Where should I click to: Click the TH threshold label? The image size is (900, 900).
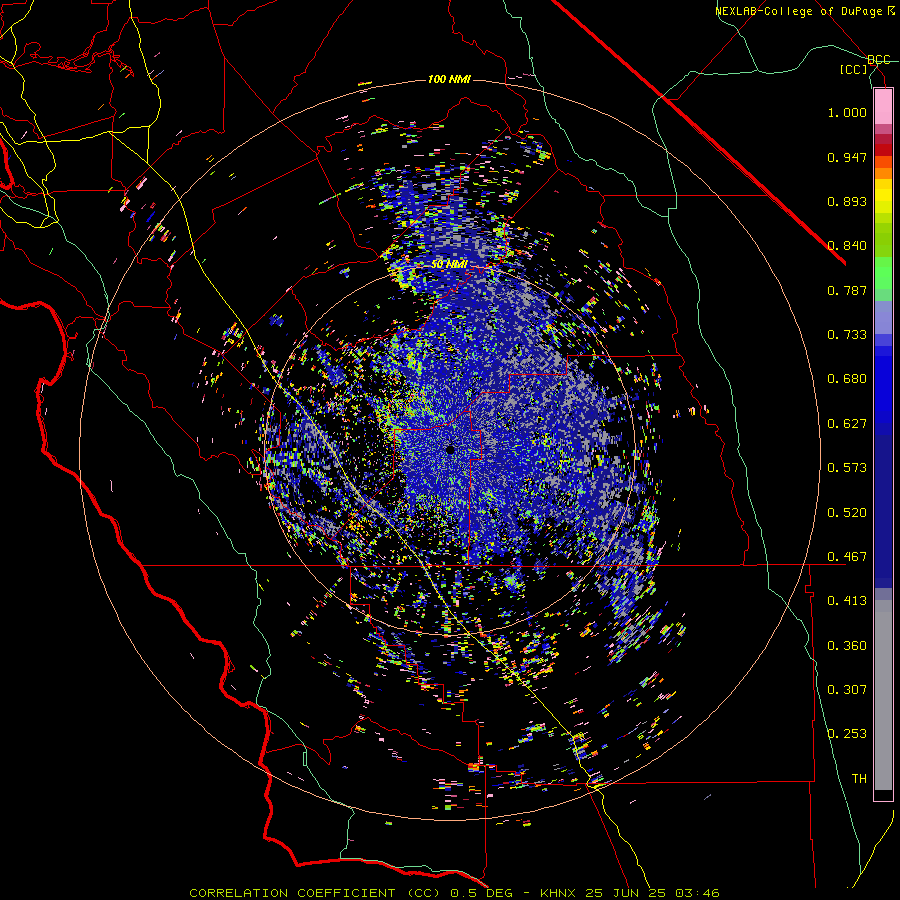click(859, 779)
